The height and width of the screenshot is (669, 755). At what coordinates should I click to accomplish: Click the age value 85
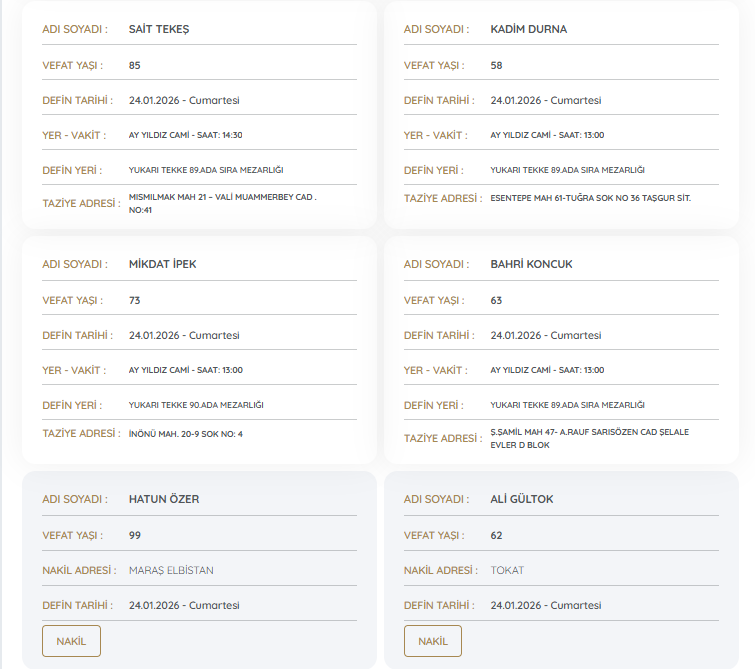pyautogui.click(x=135, y=65)
